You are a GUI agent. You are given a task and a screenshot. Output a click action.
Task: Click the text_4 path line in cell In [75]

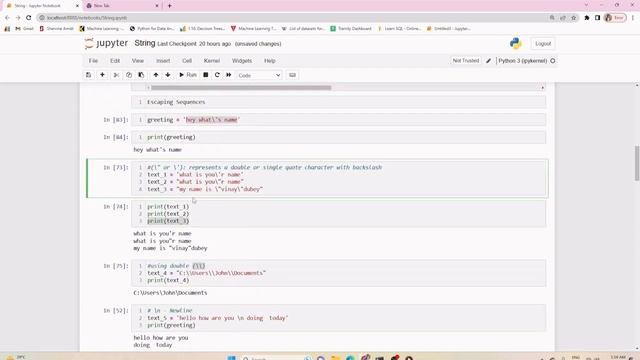[x=207, y=273]
